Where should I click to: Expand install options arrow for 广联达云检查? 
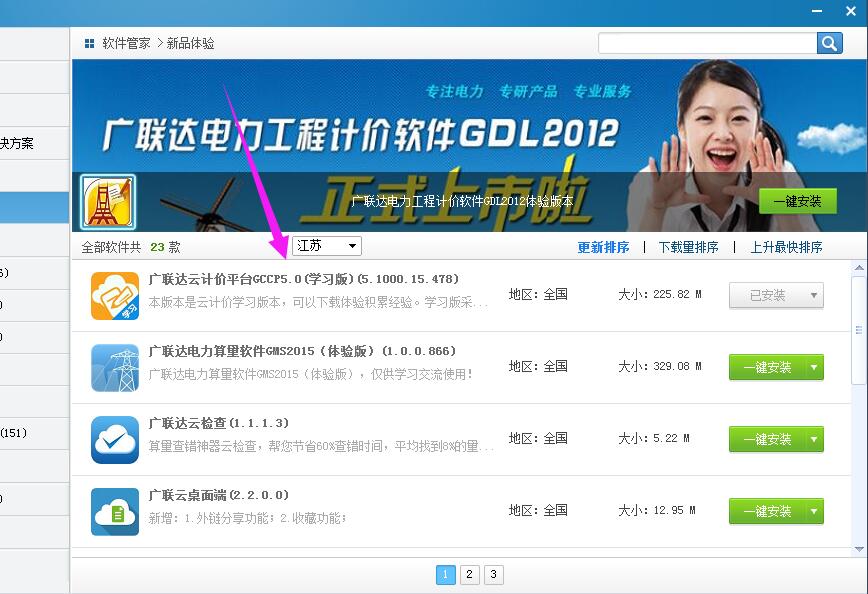(x=814, y=439)
